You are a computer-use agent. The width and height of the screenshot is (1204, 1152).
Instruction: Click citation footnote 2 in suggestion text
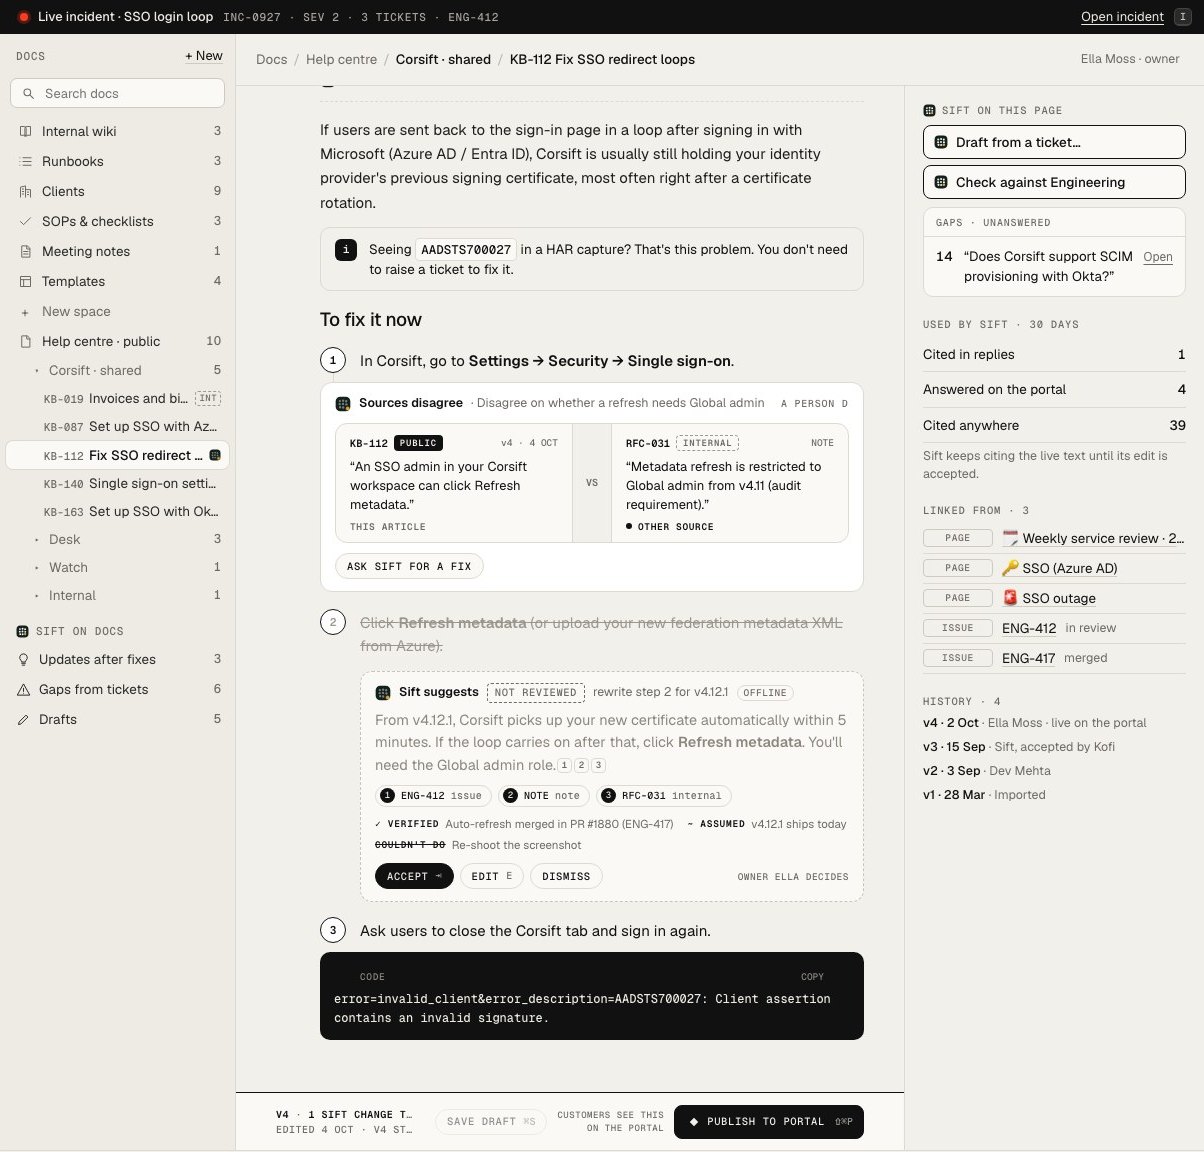coord(581,765)
